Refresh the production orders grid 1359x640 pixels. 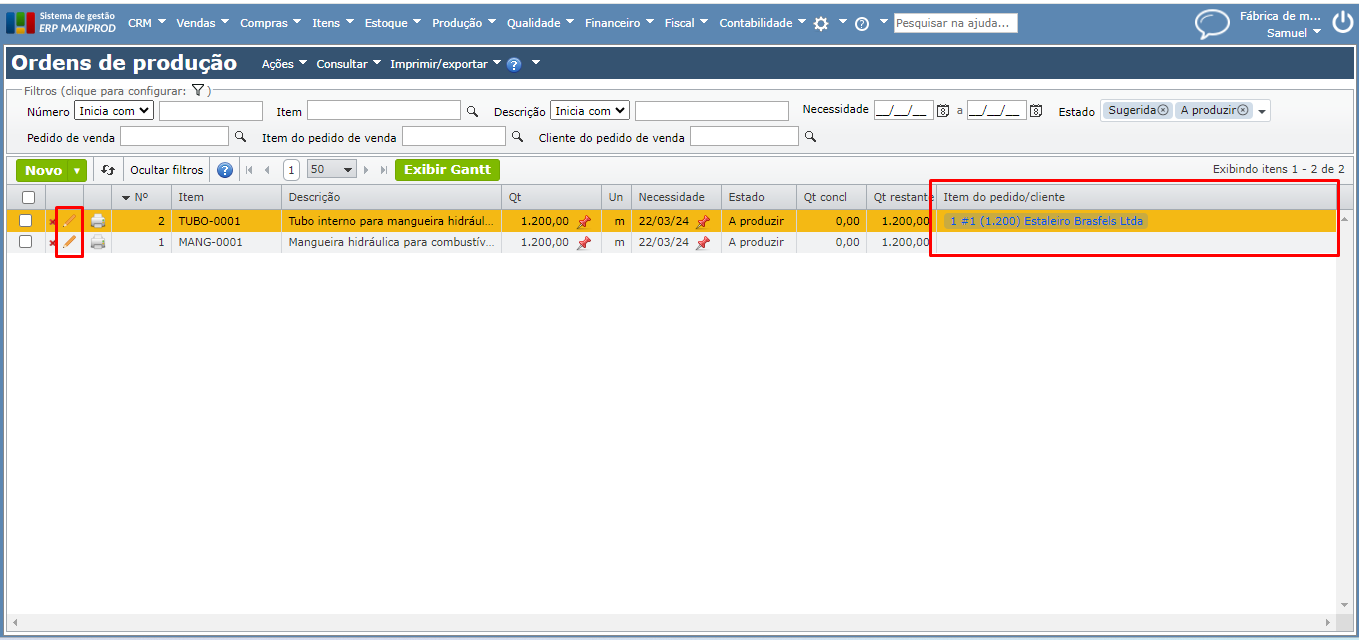pyautogui.click(x=108, y=170)
